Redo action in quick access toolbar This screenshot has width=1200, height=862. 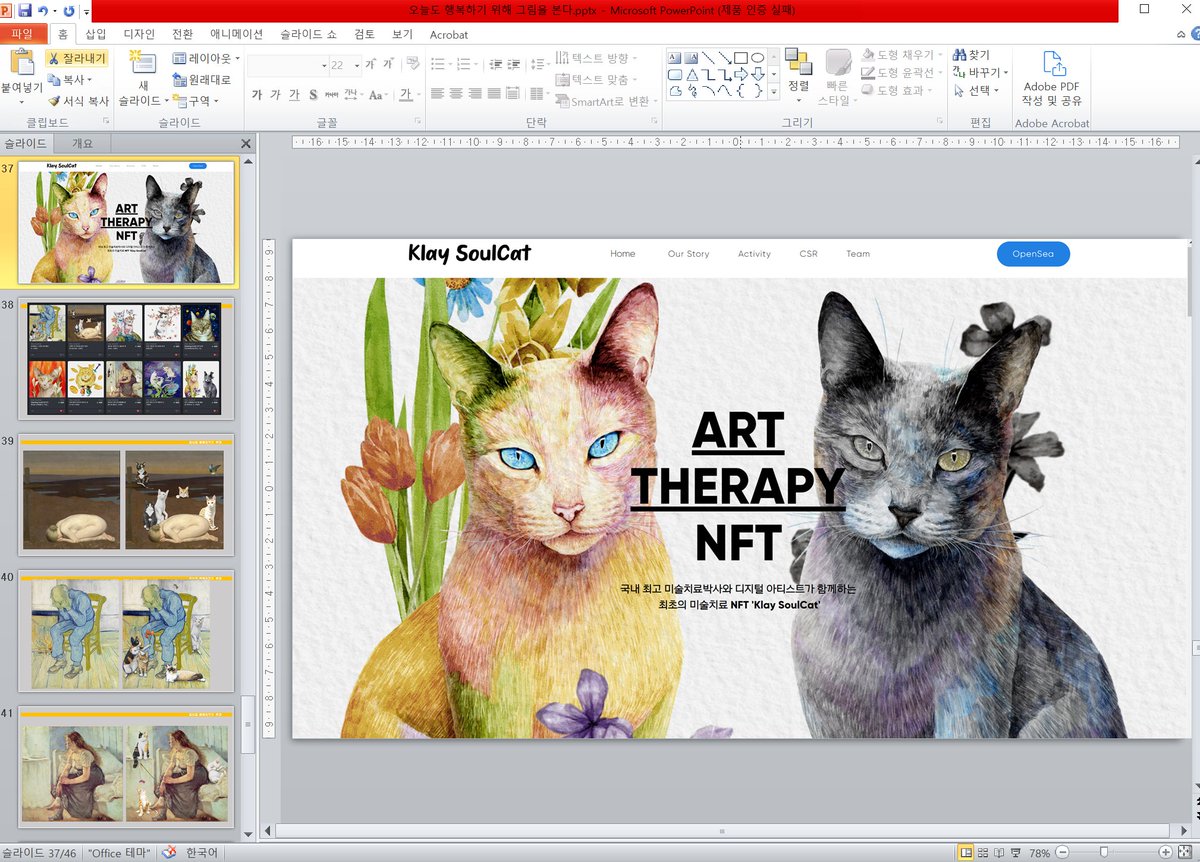click(68, 11)
